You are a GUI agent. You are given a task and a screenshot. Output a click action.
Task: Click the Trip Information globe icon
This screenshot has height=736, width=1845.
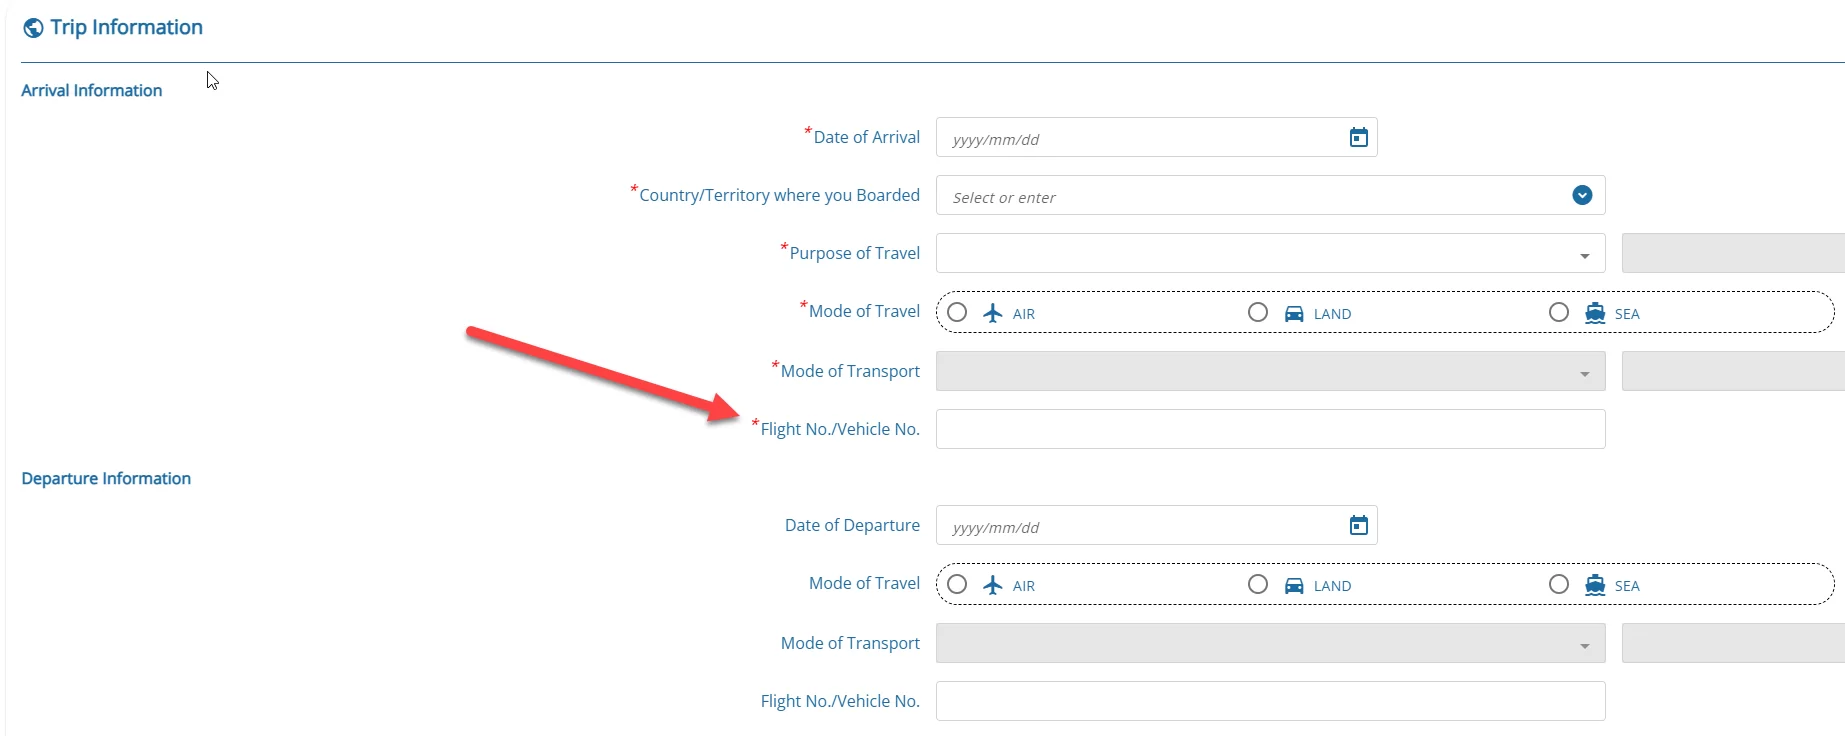pyautogui.click(x=33, y=28)
